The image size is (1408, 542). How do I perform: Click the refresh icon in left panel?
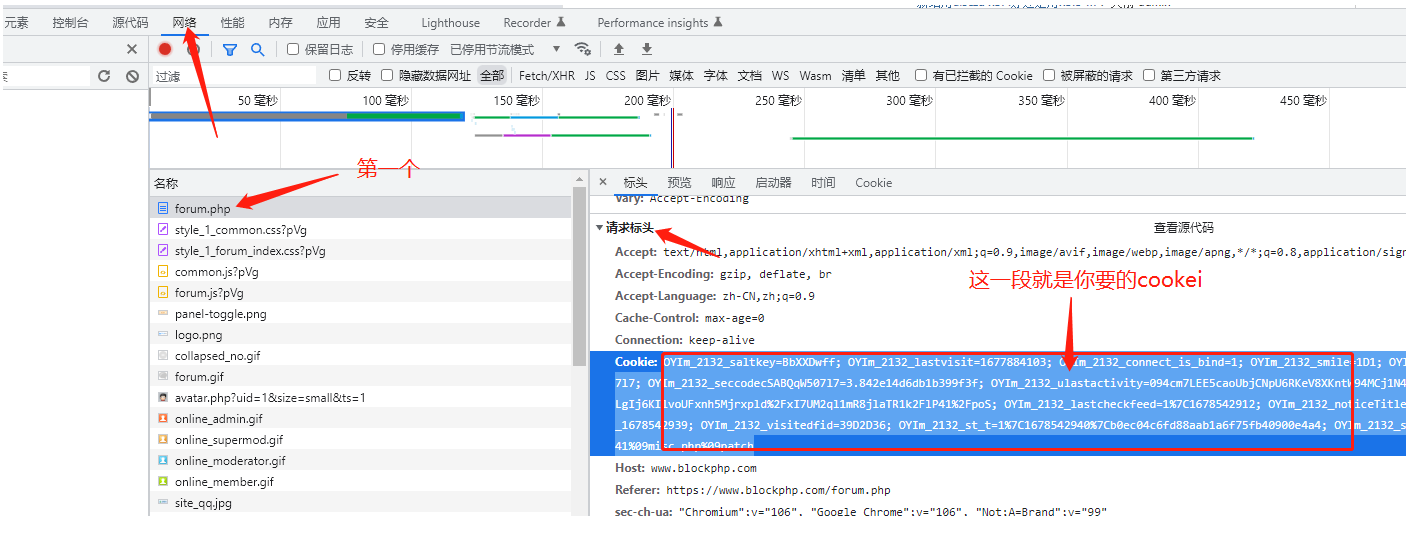[x=104, y=76]
